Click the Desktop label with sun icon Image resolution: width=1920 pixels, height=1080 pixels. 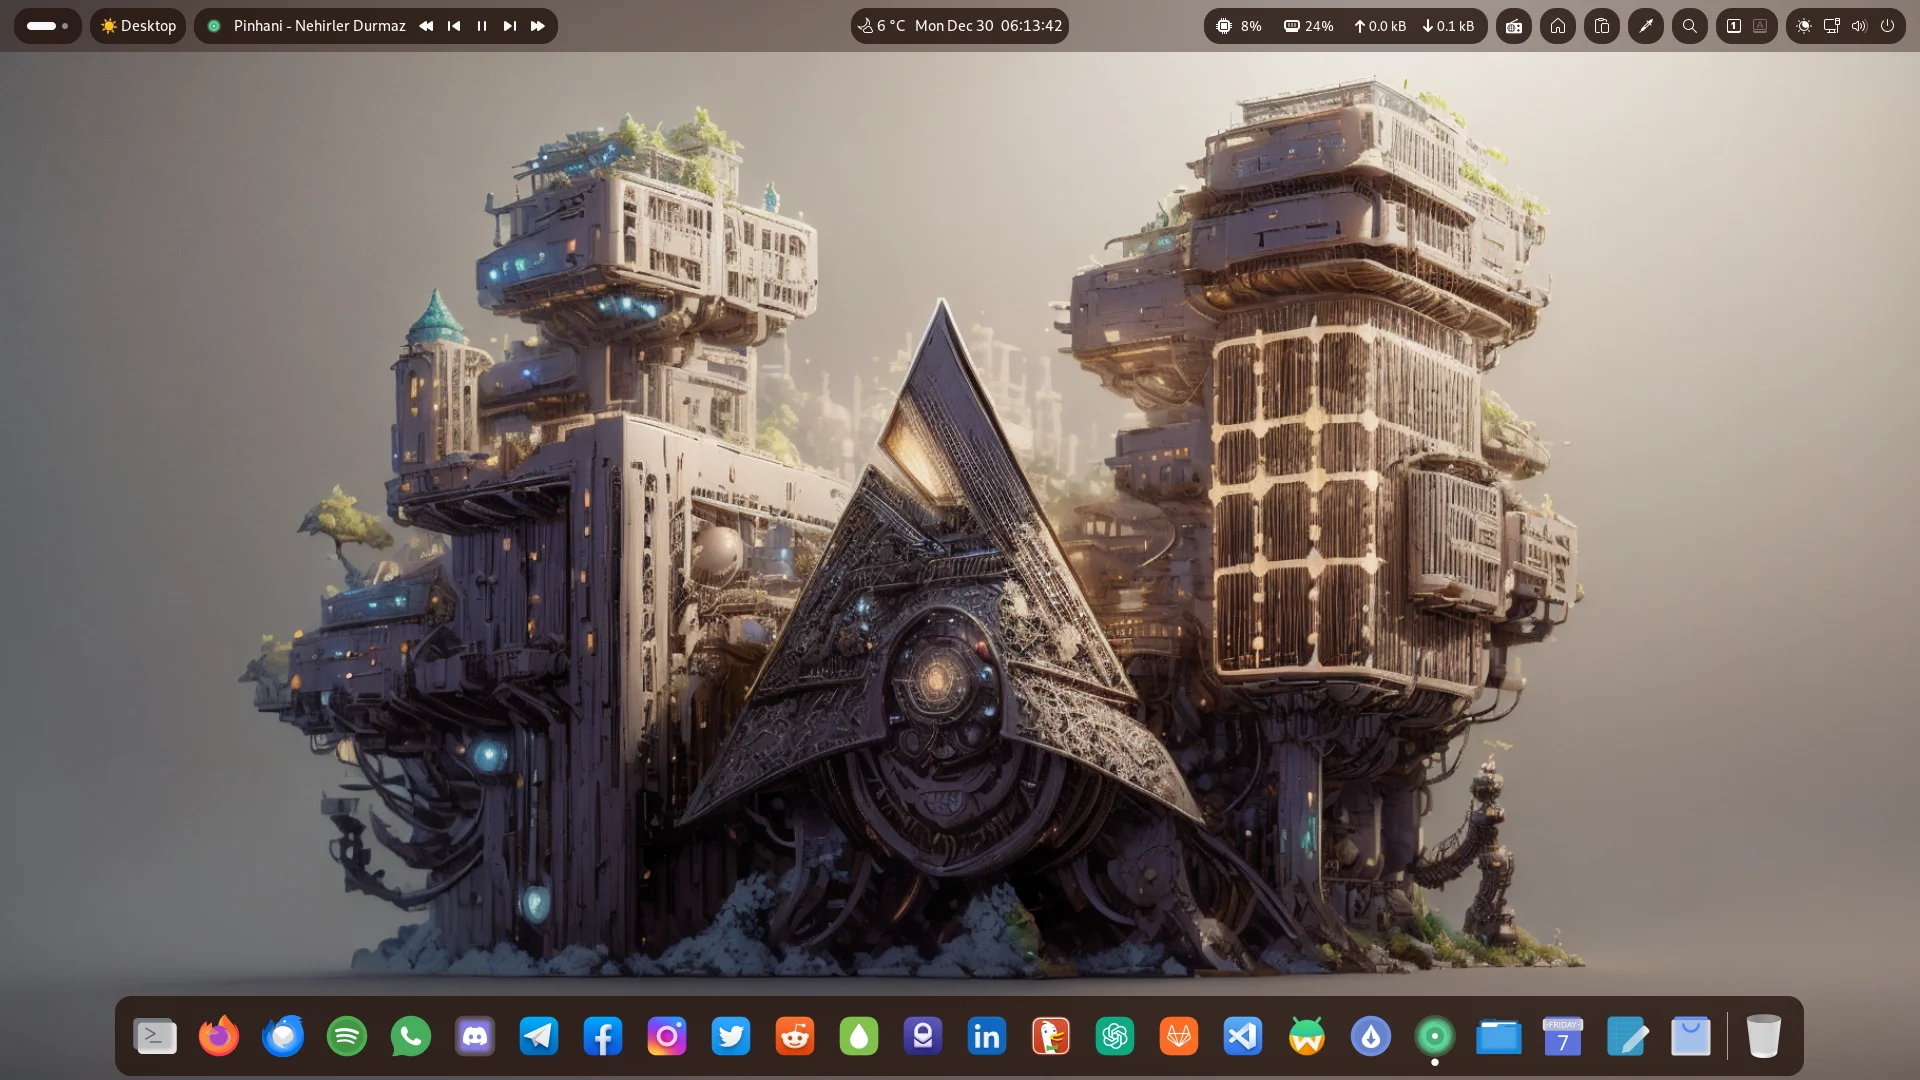(138, 26)
